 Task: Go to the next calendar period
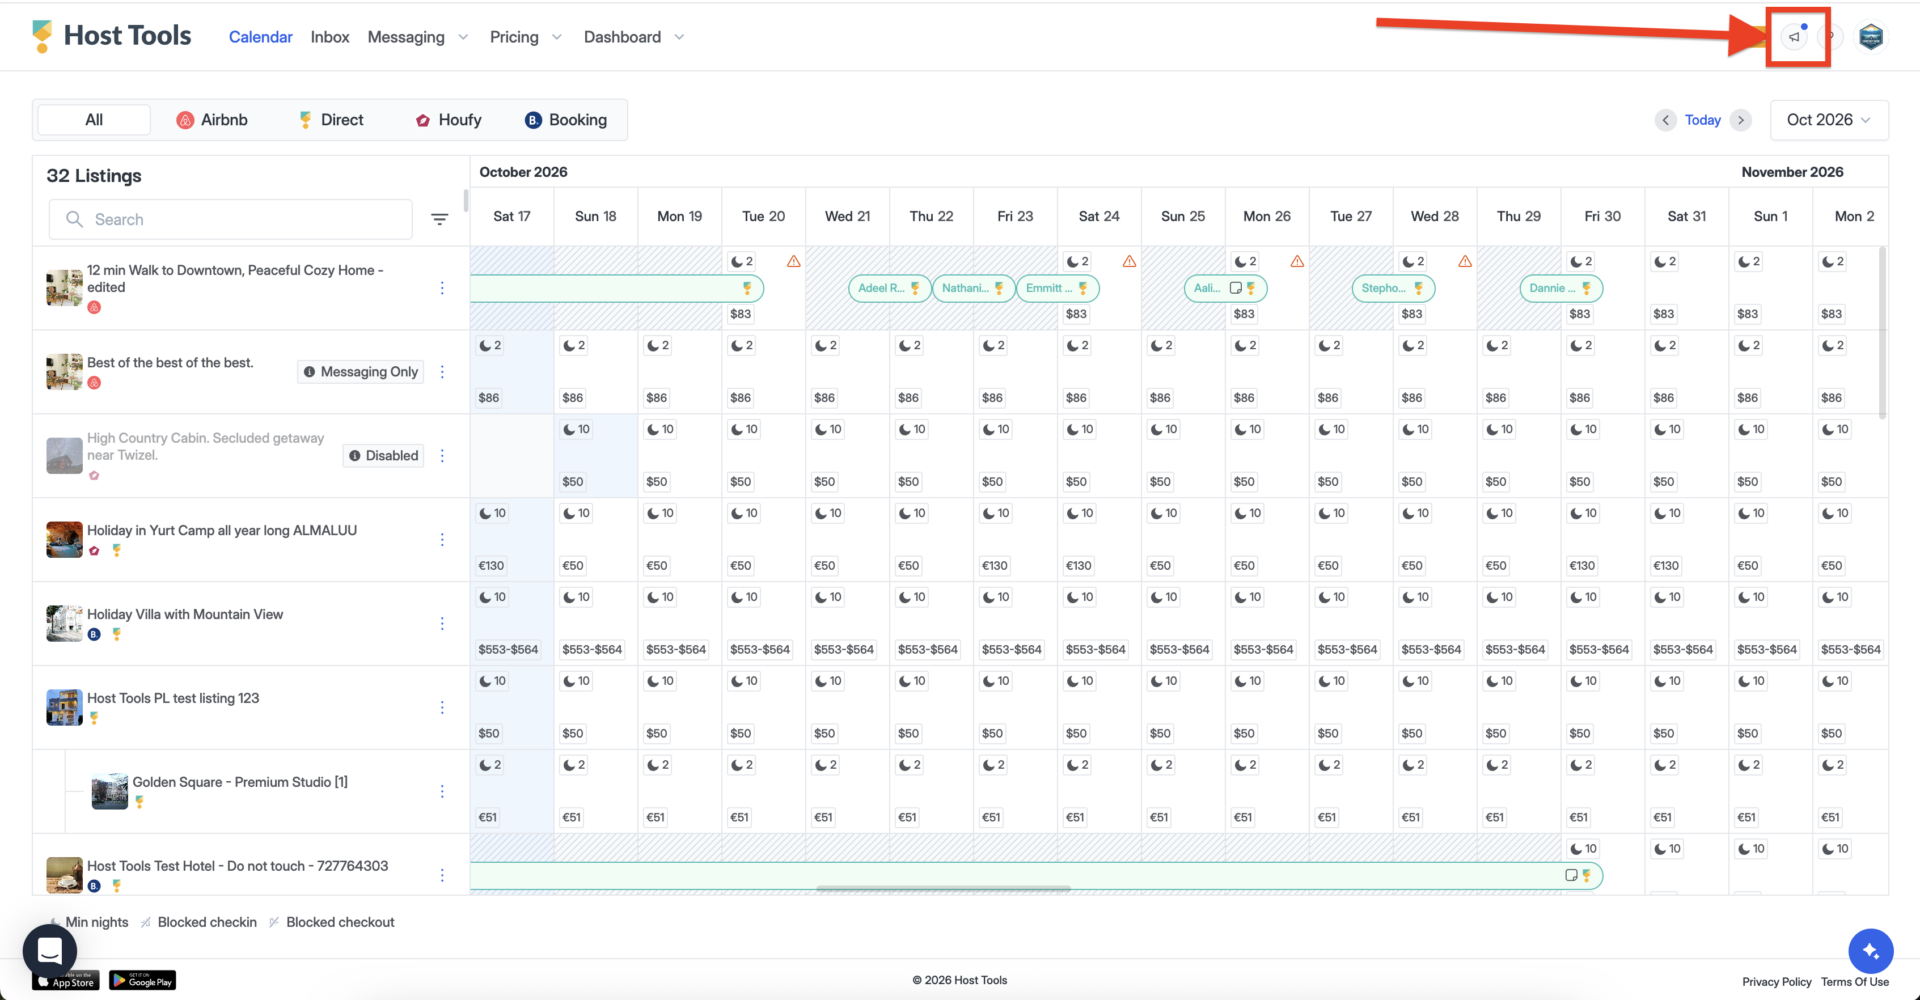click(1741, 120)
